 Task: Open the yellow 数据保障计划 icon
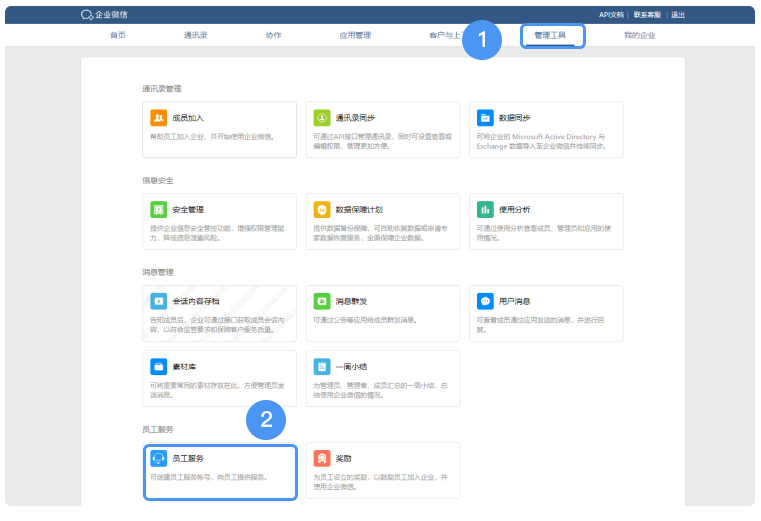322,209
